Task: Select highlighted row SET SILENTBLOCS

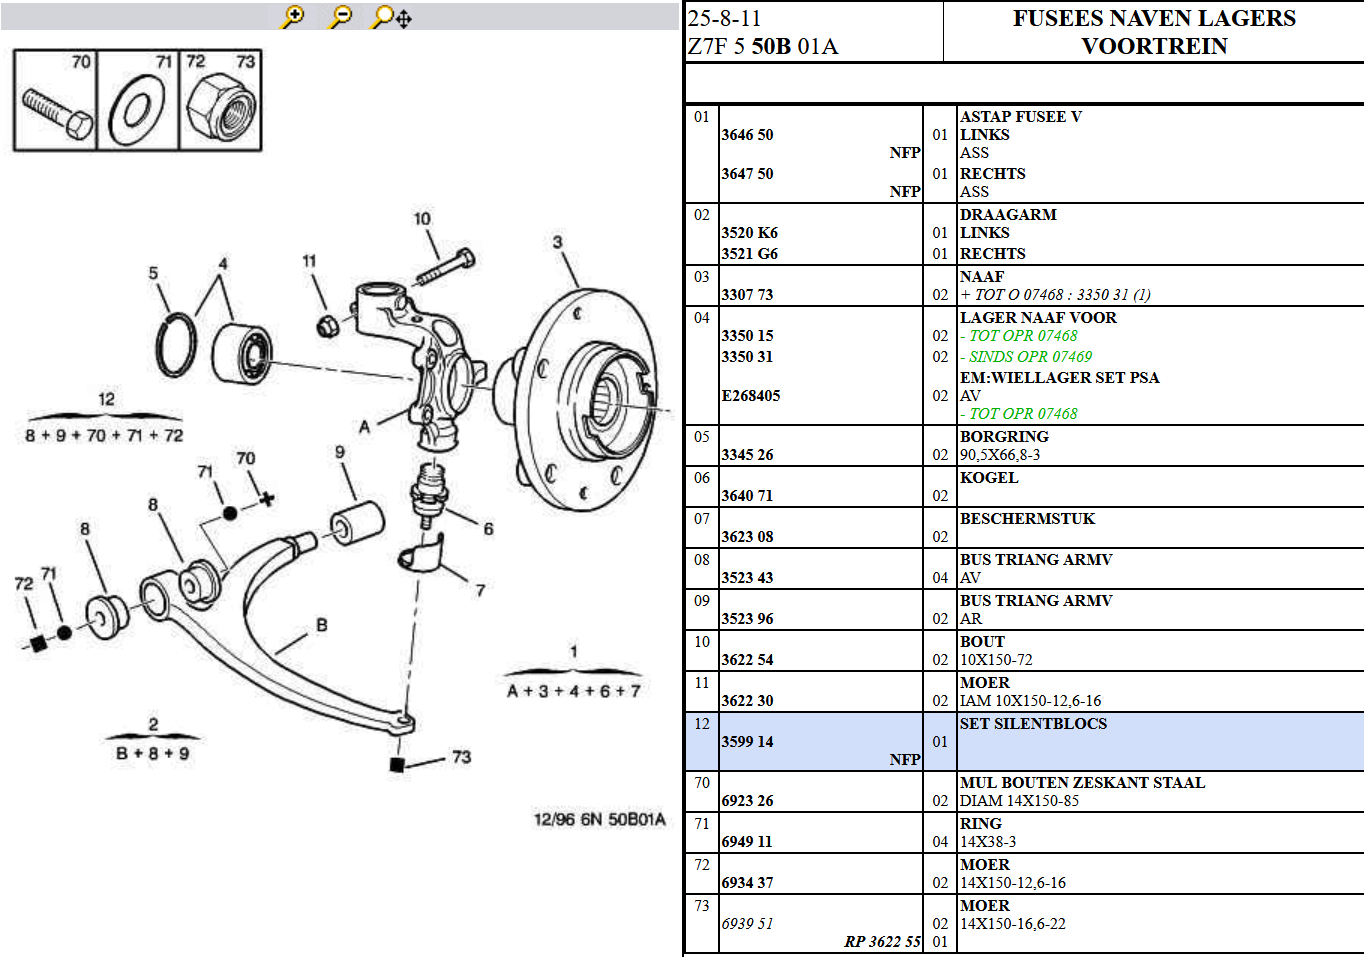Action: pos(1033,724)
